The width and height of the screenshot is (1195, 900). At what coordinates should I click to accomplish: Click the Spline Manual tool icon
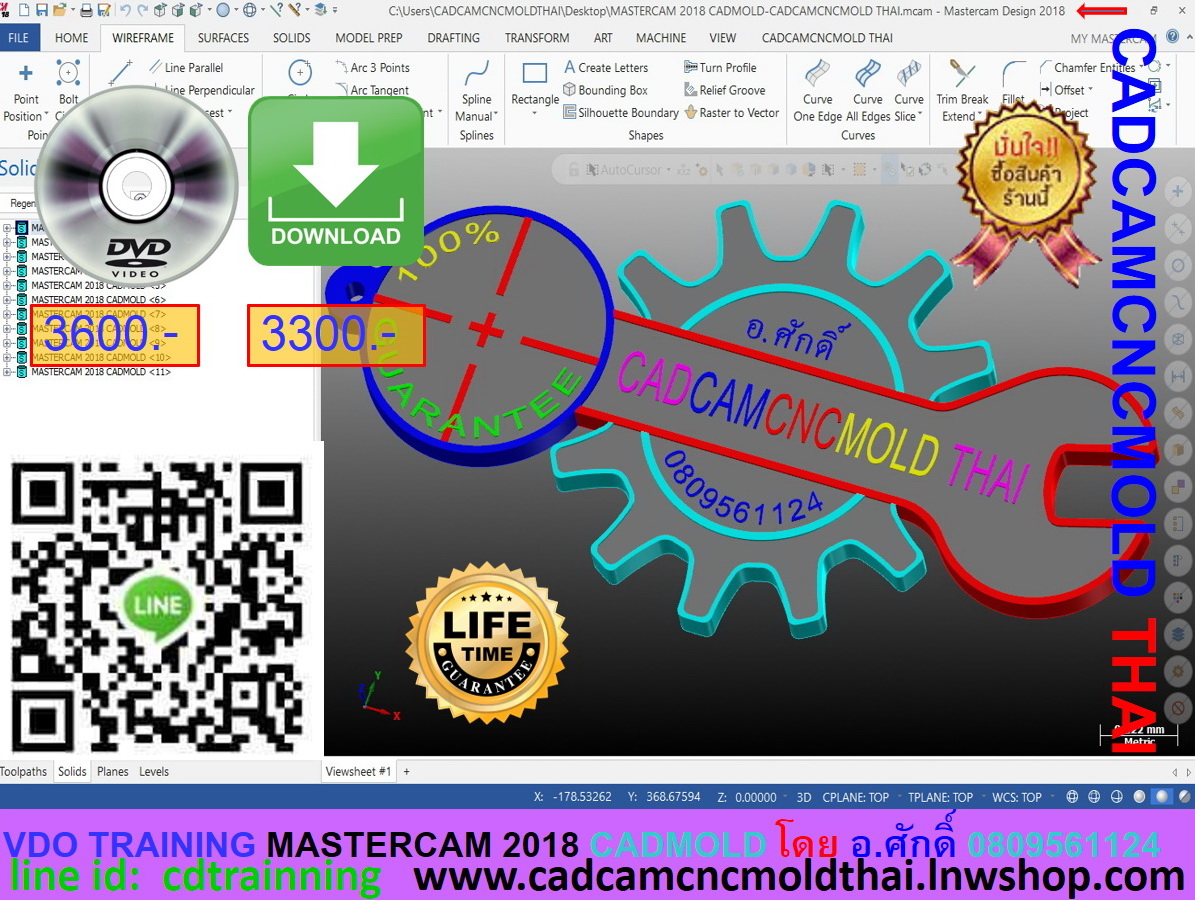[477, 74]
